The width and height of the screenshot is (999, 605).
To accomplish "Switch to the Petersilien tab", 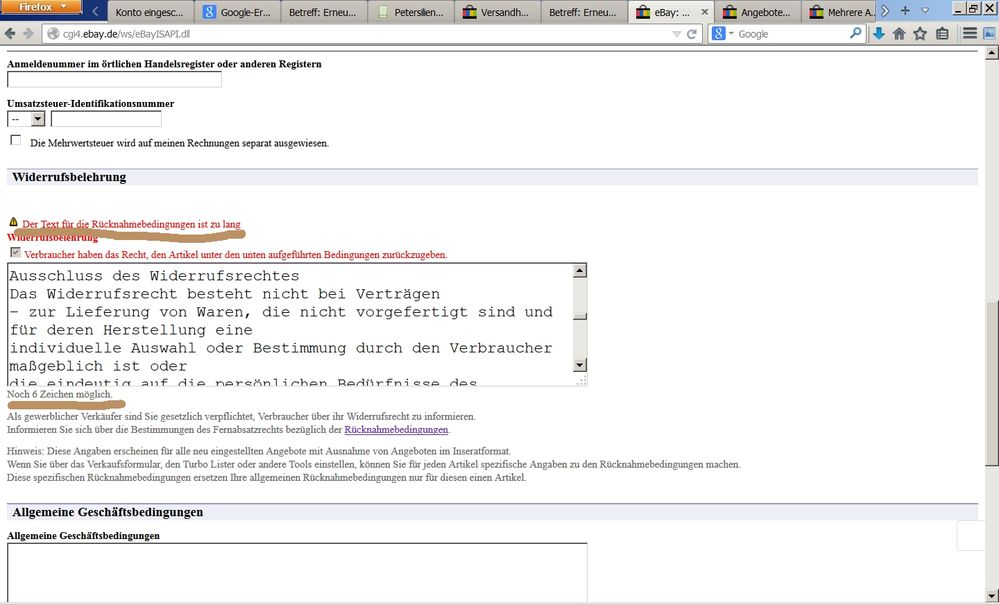I will coord(411,13).
